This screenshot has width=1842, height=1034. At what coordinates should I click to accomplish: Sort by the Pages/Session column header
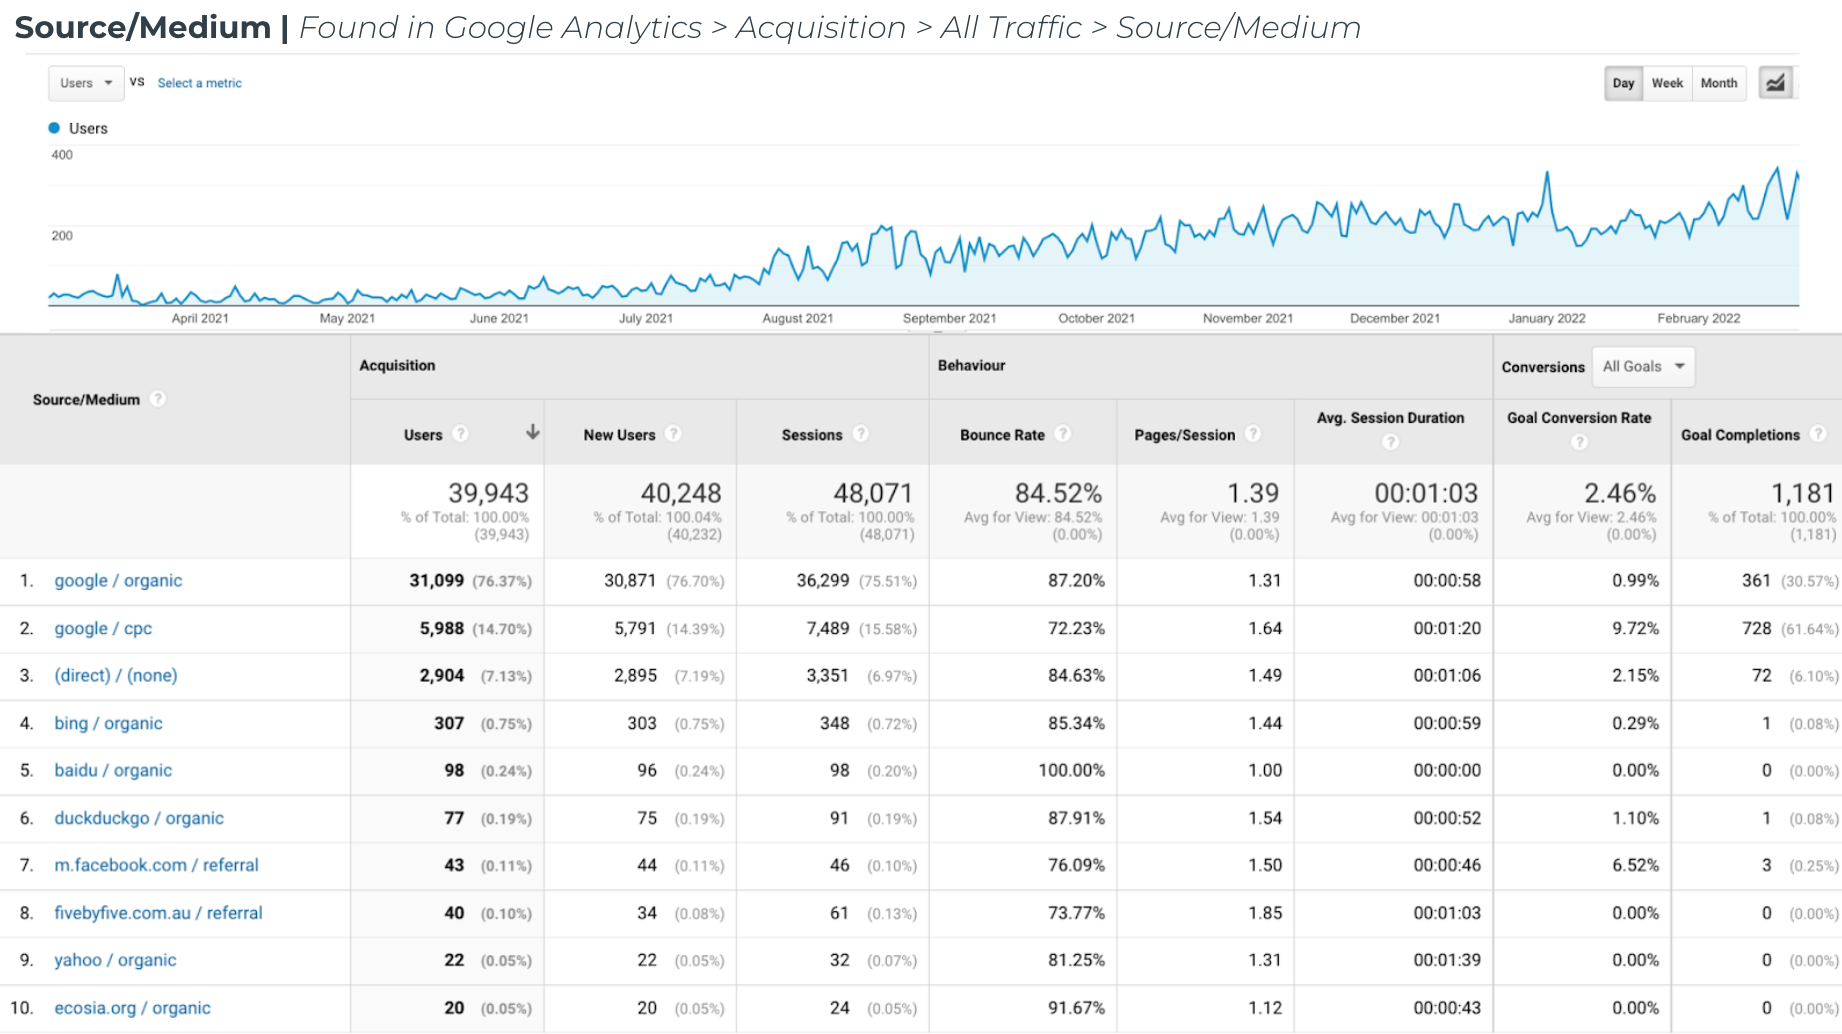(1184, 435)
